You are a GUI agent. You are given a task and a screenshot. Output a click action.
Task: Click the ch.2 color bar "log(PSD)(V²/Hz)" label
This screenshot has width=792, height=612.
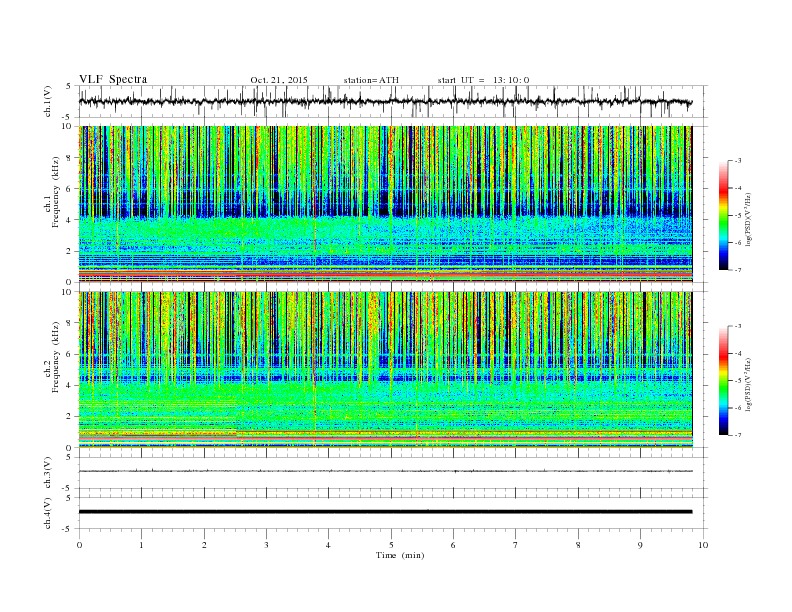(749, 383)
